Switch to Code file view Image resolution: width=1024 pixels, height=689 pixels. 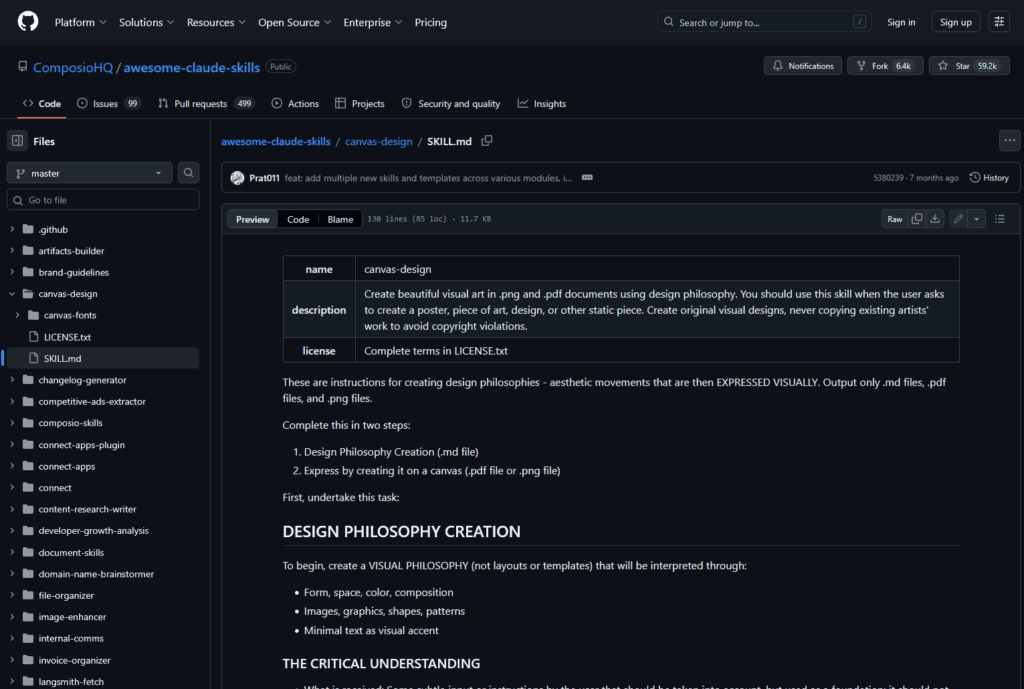298,219
